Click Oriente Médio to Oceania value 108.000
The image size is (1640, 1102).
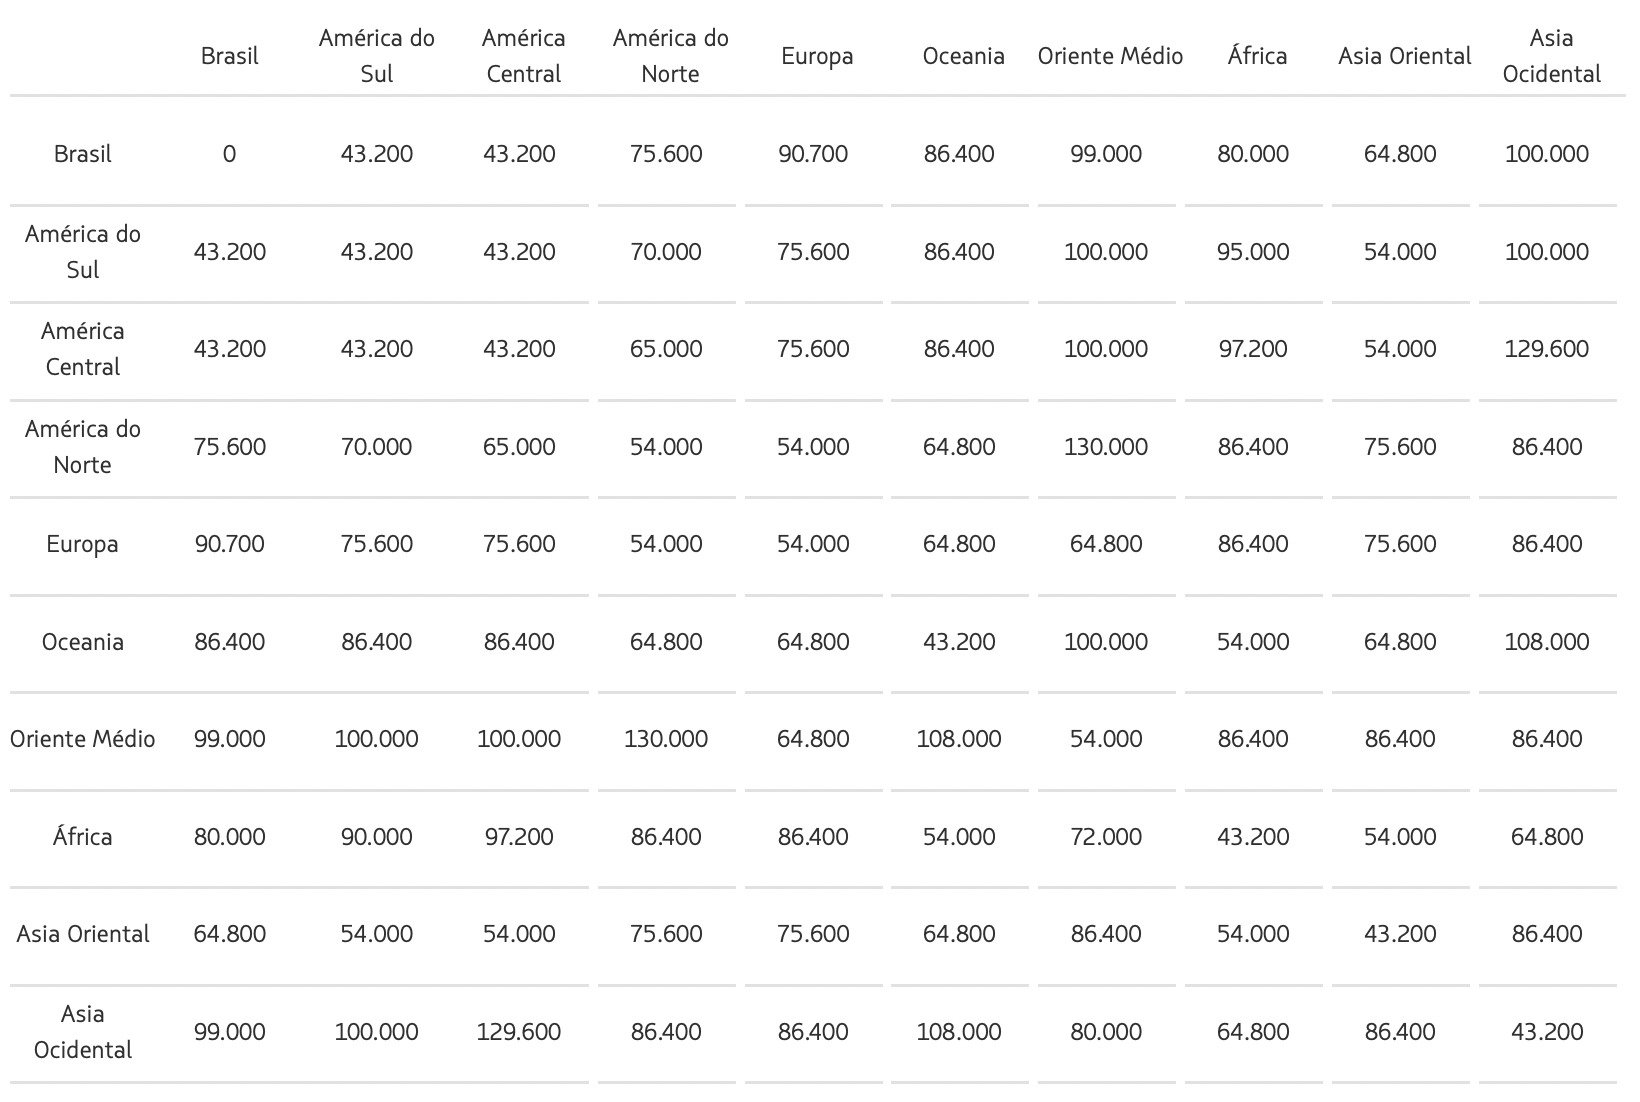[959, 739]
